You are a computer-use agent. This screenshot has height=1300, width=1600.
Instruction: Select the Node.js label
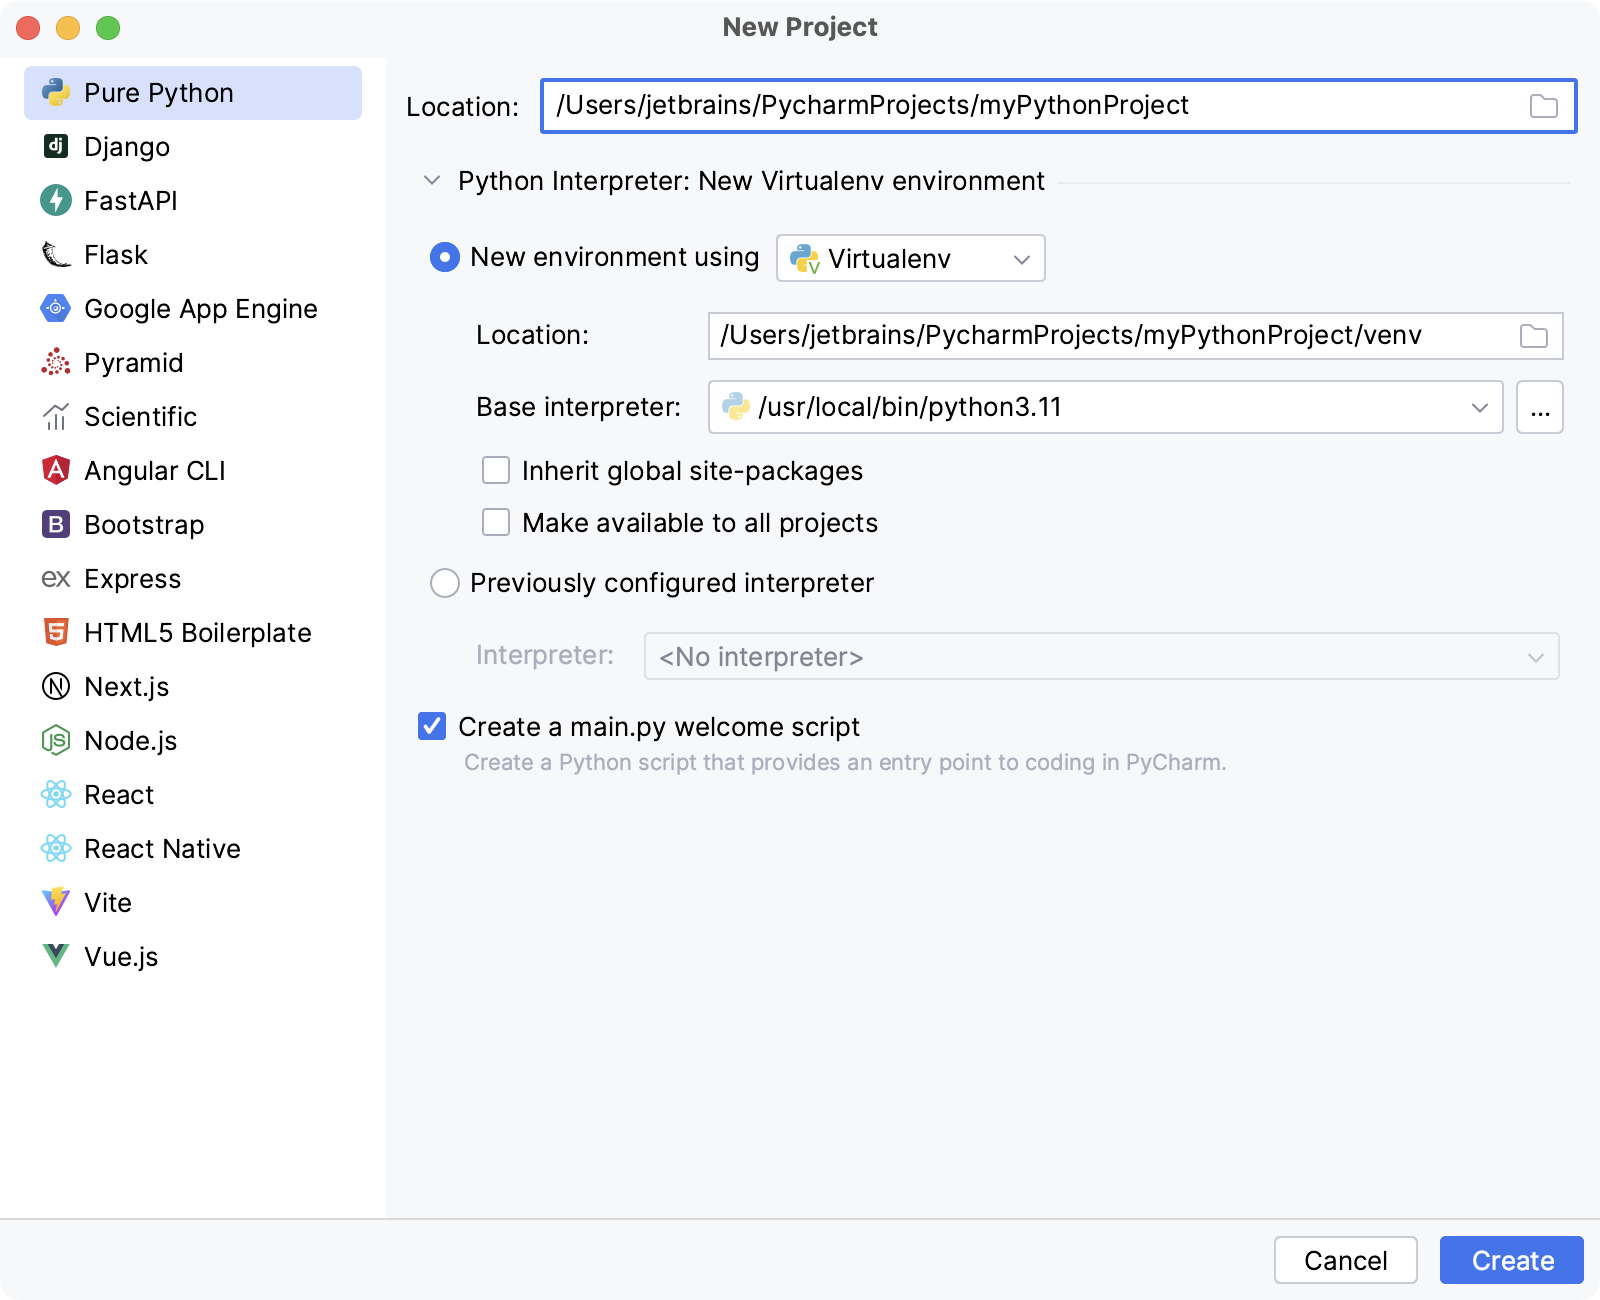coord(131,741)
